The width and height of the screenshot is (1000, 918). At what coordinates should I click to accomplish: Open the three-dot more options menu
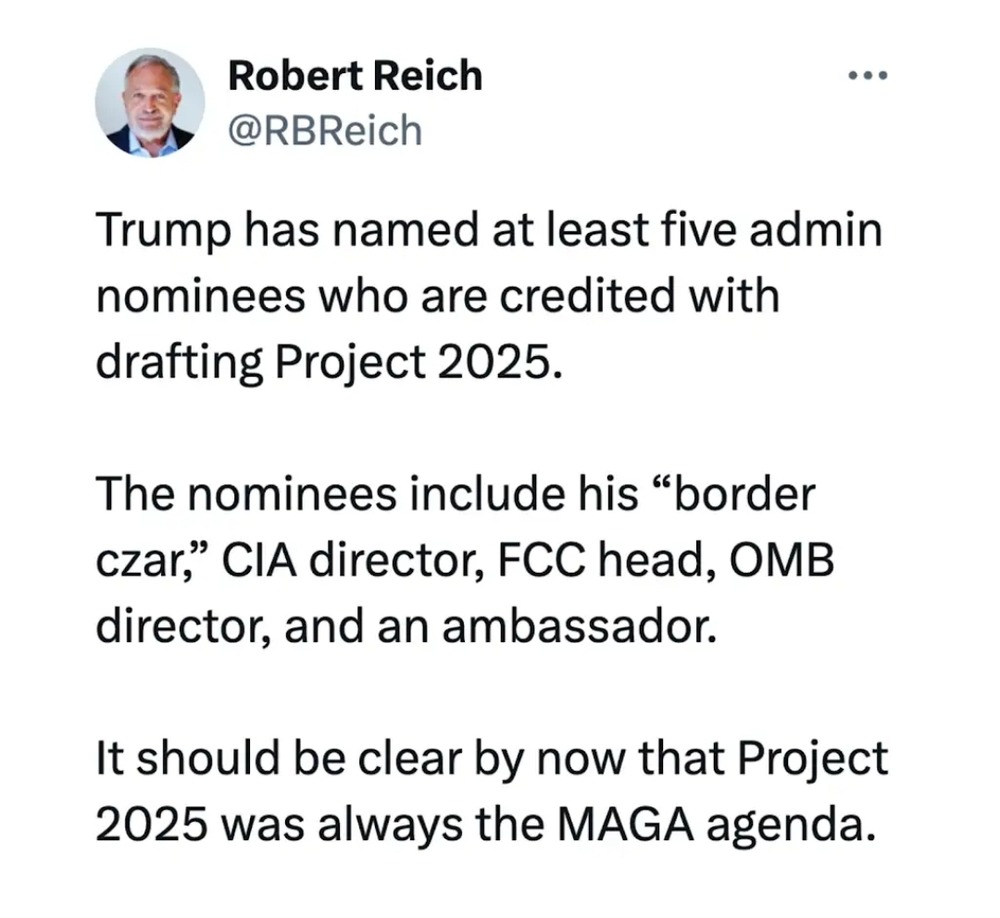tap(867, 75)
